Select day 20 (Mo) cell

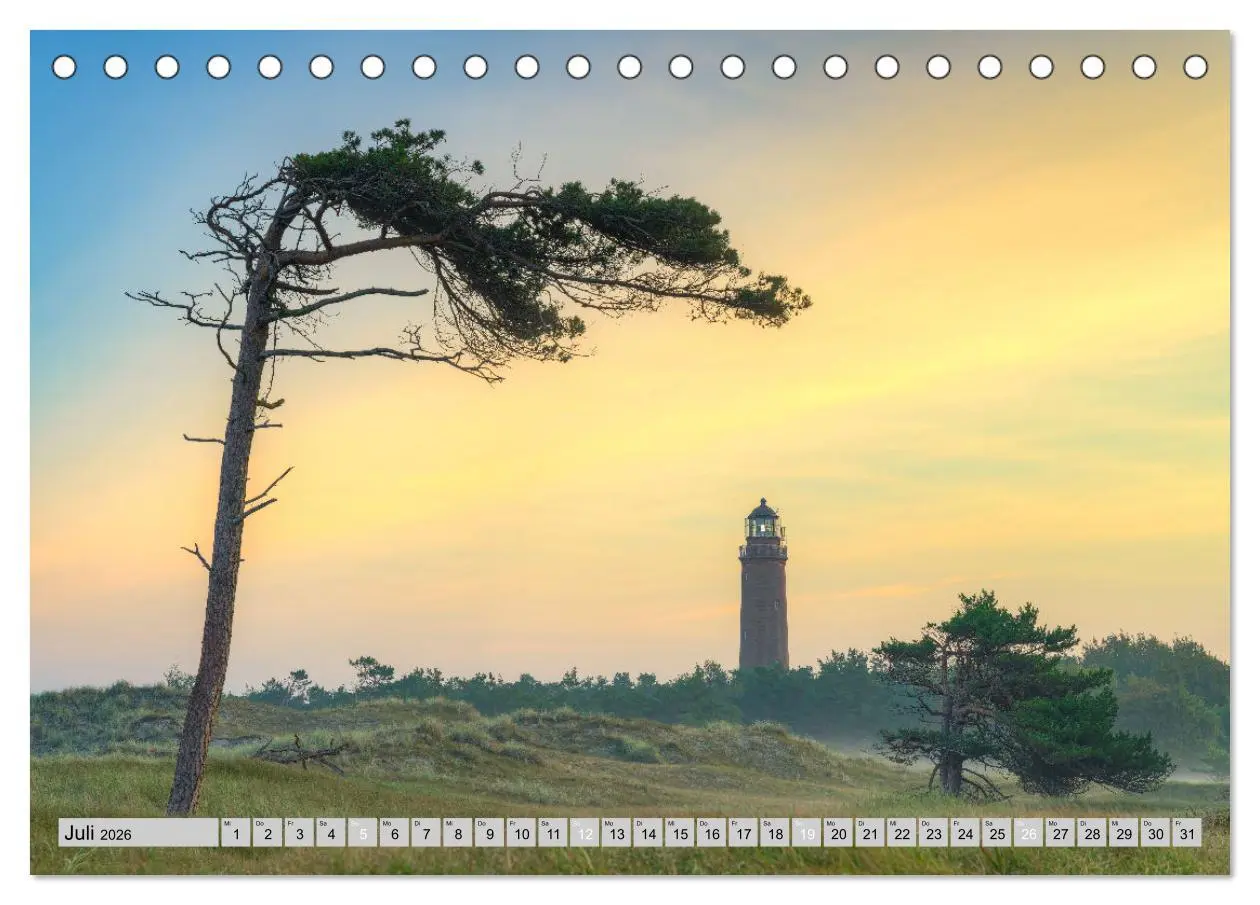839,833
